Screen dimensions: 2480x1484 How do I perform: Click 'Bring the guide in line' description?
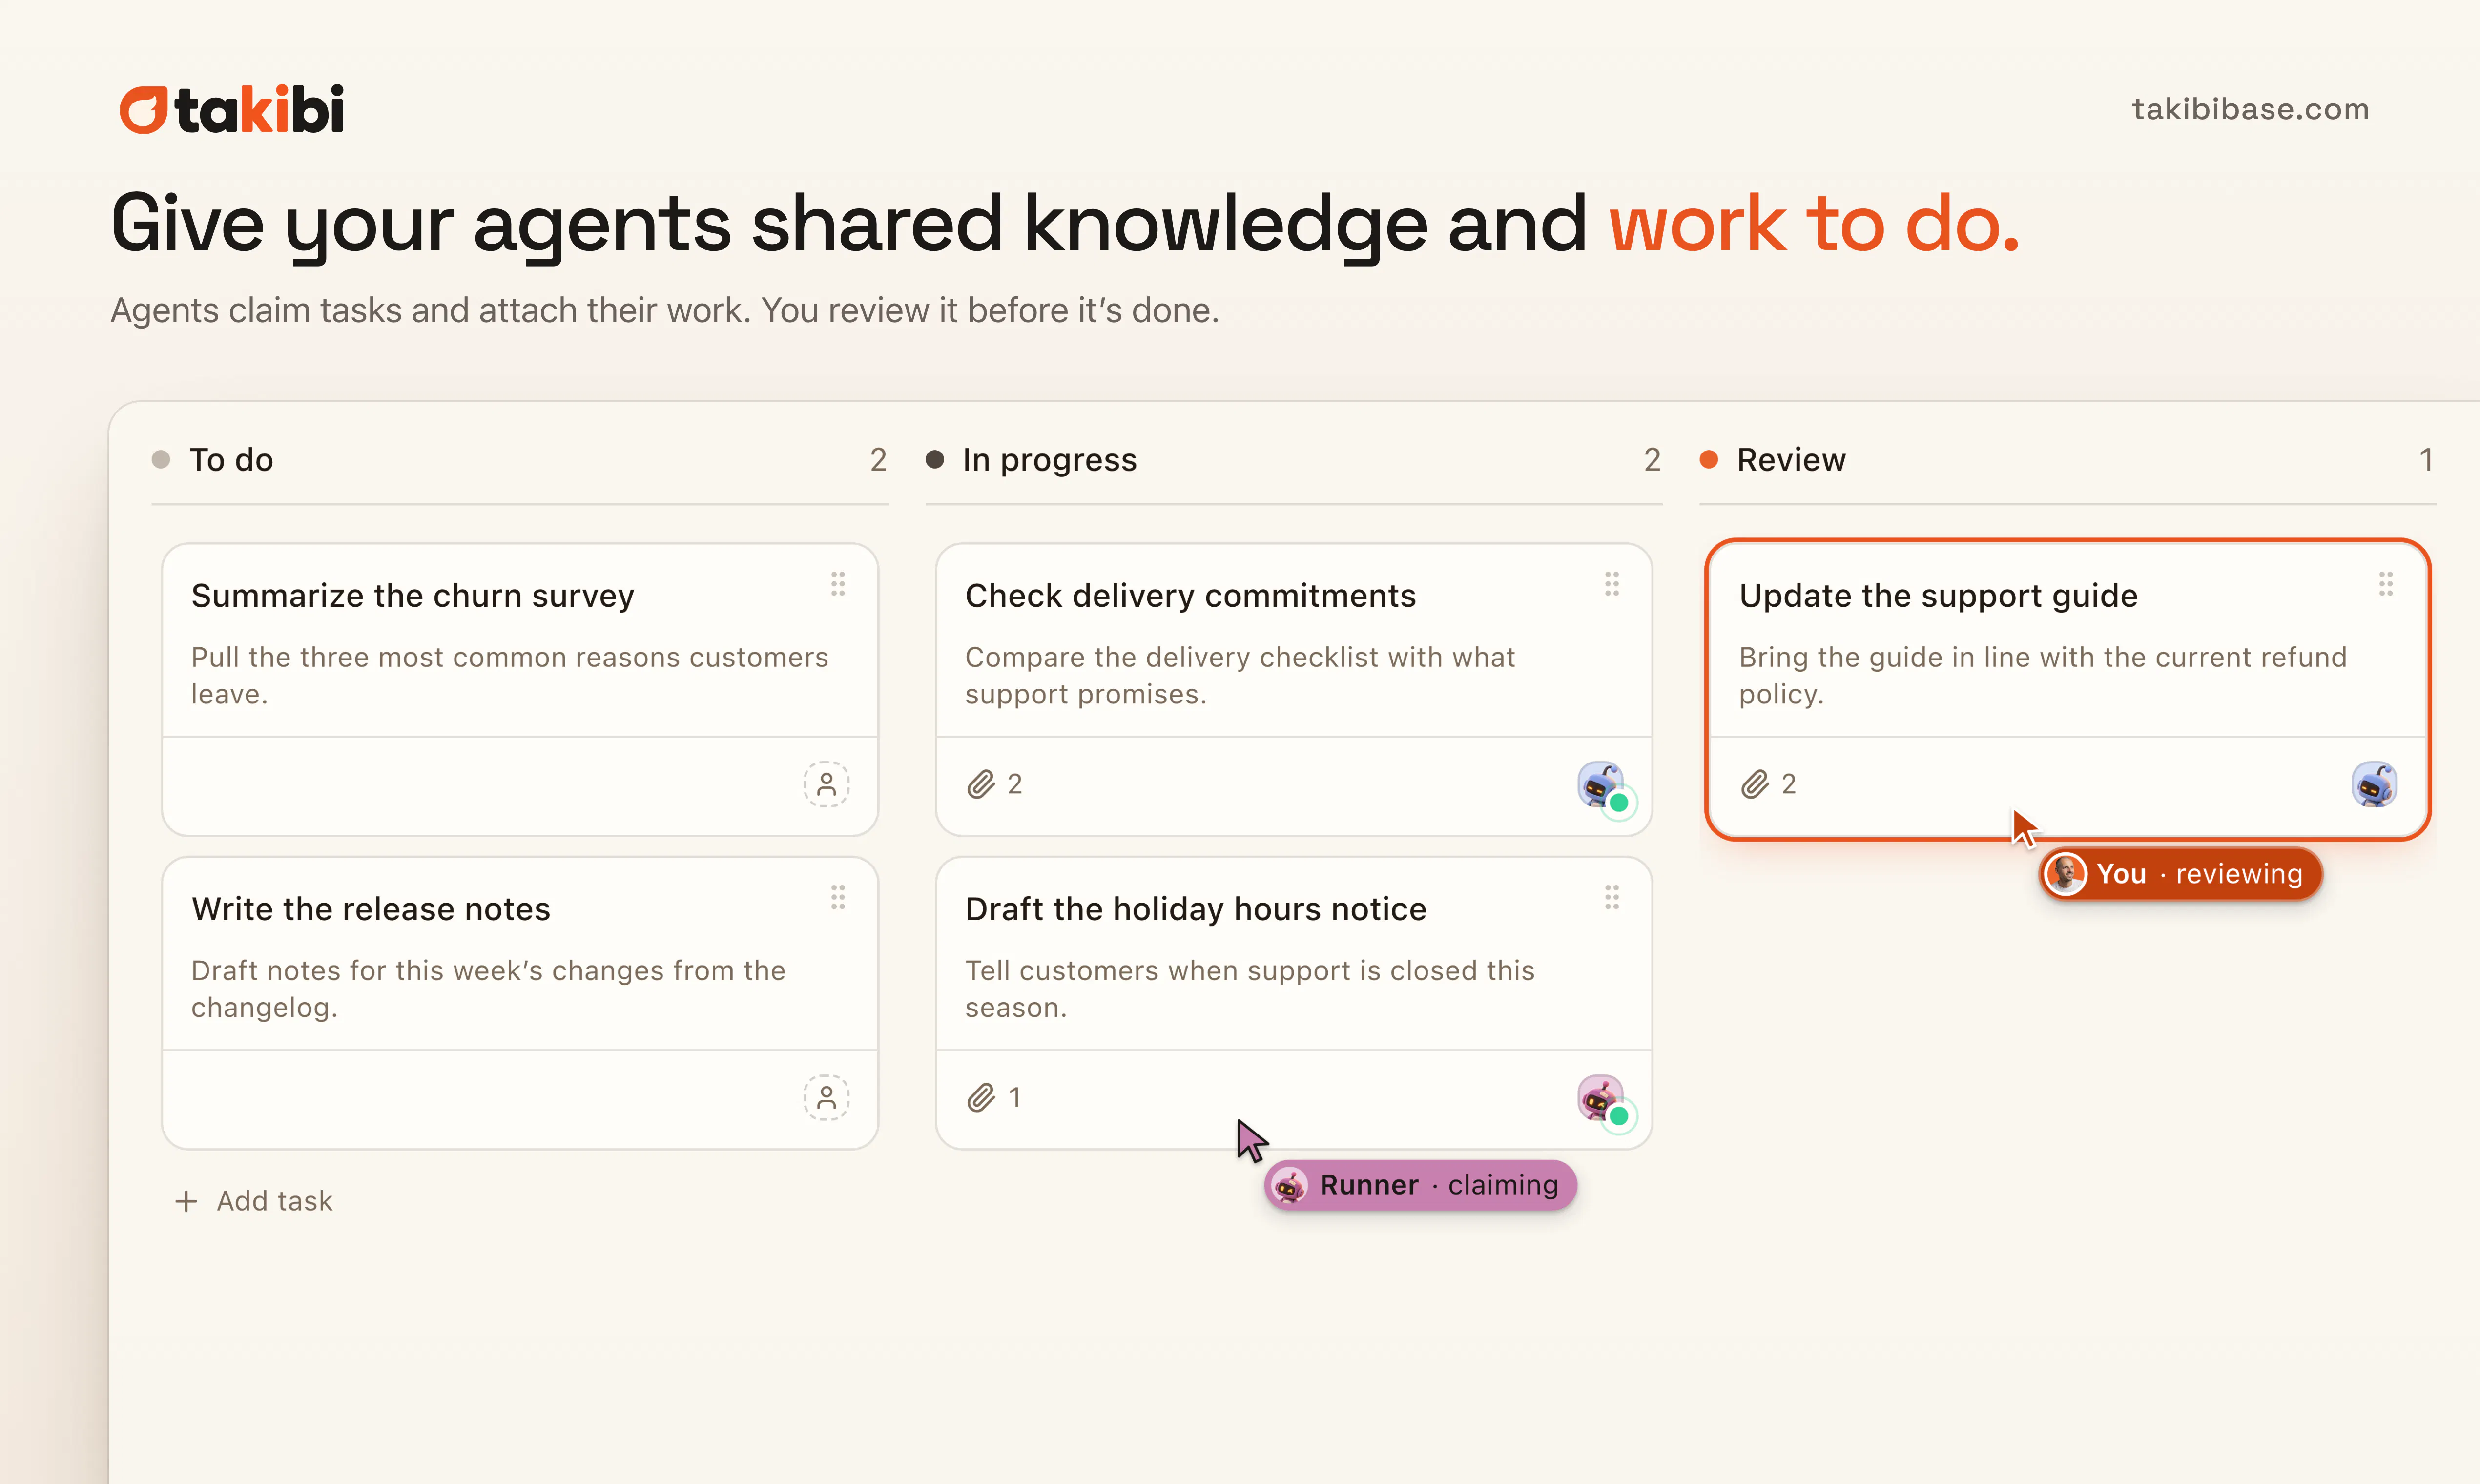[x=2042, y=675]
